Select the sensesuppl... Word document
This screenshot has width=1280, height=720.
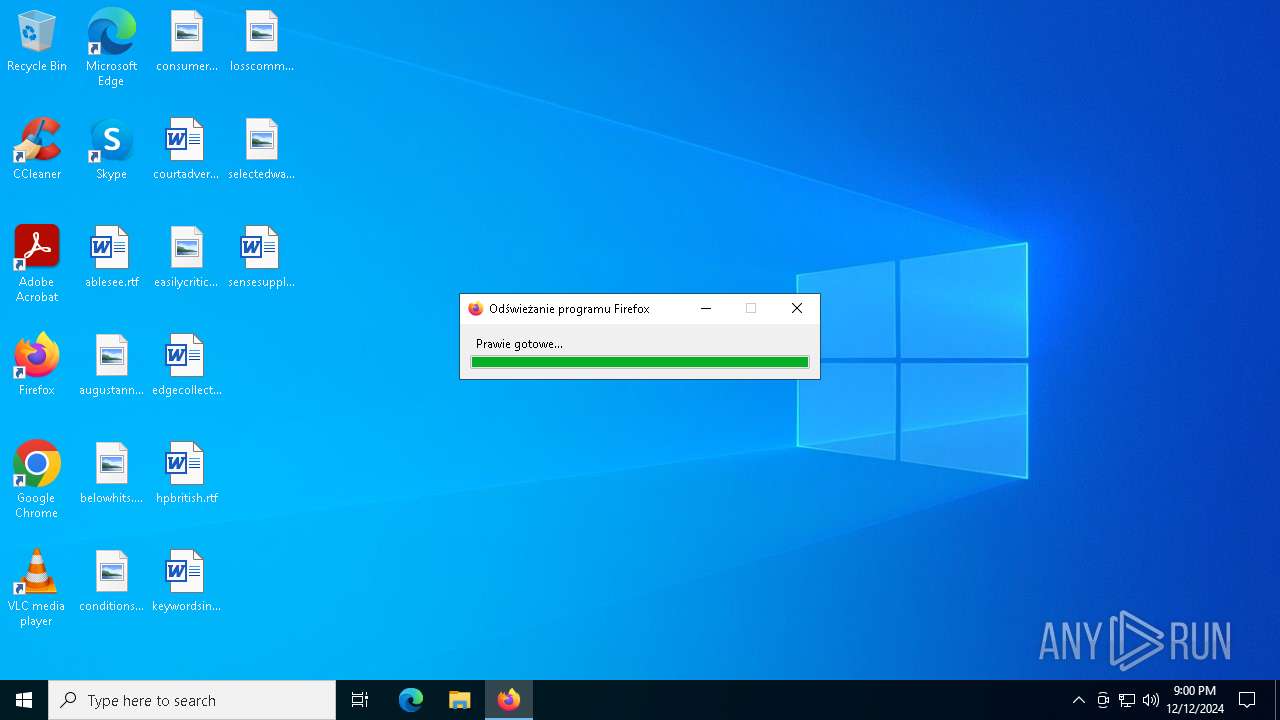tap(261, 257)
